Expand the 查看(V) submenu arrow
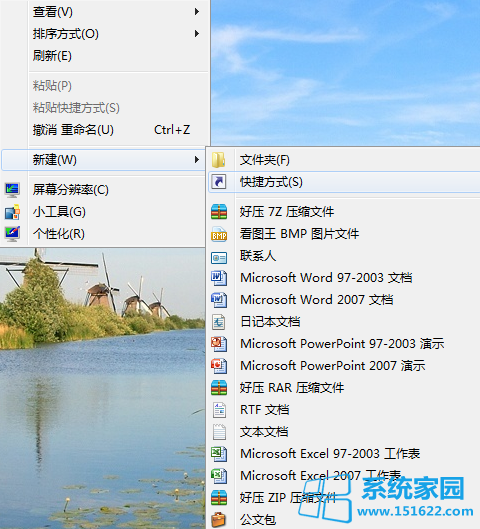This screenshot has width=480, height=529. pos(197,12)
